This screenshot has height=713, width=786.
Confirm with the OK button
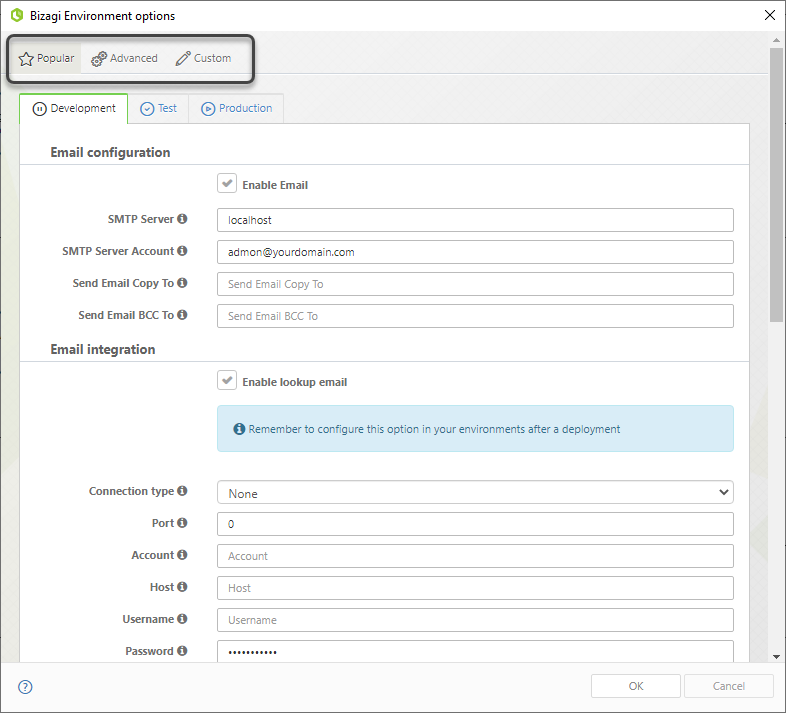click(x=636, y=686)
